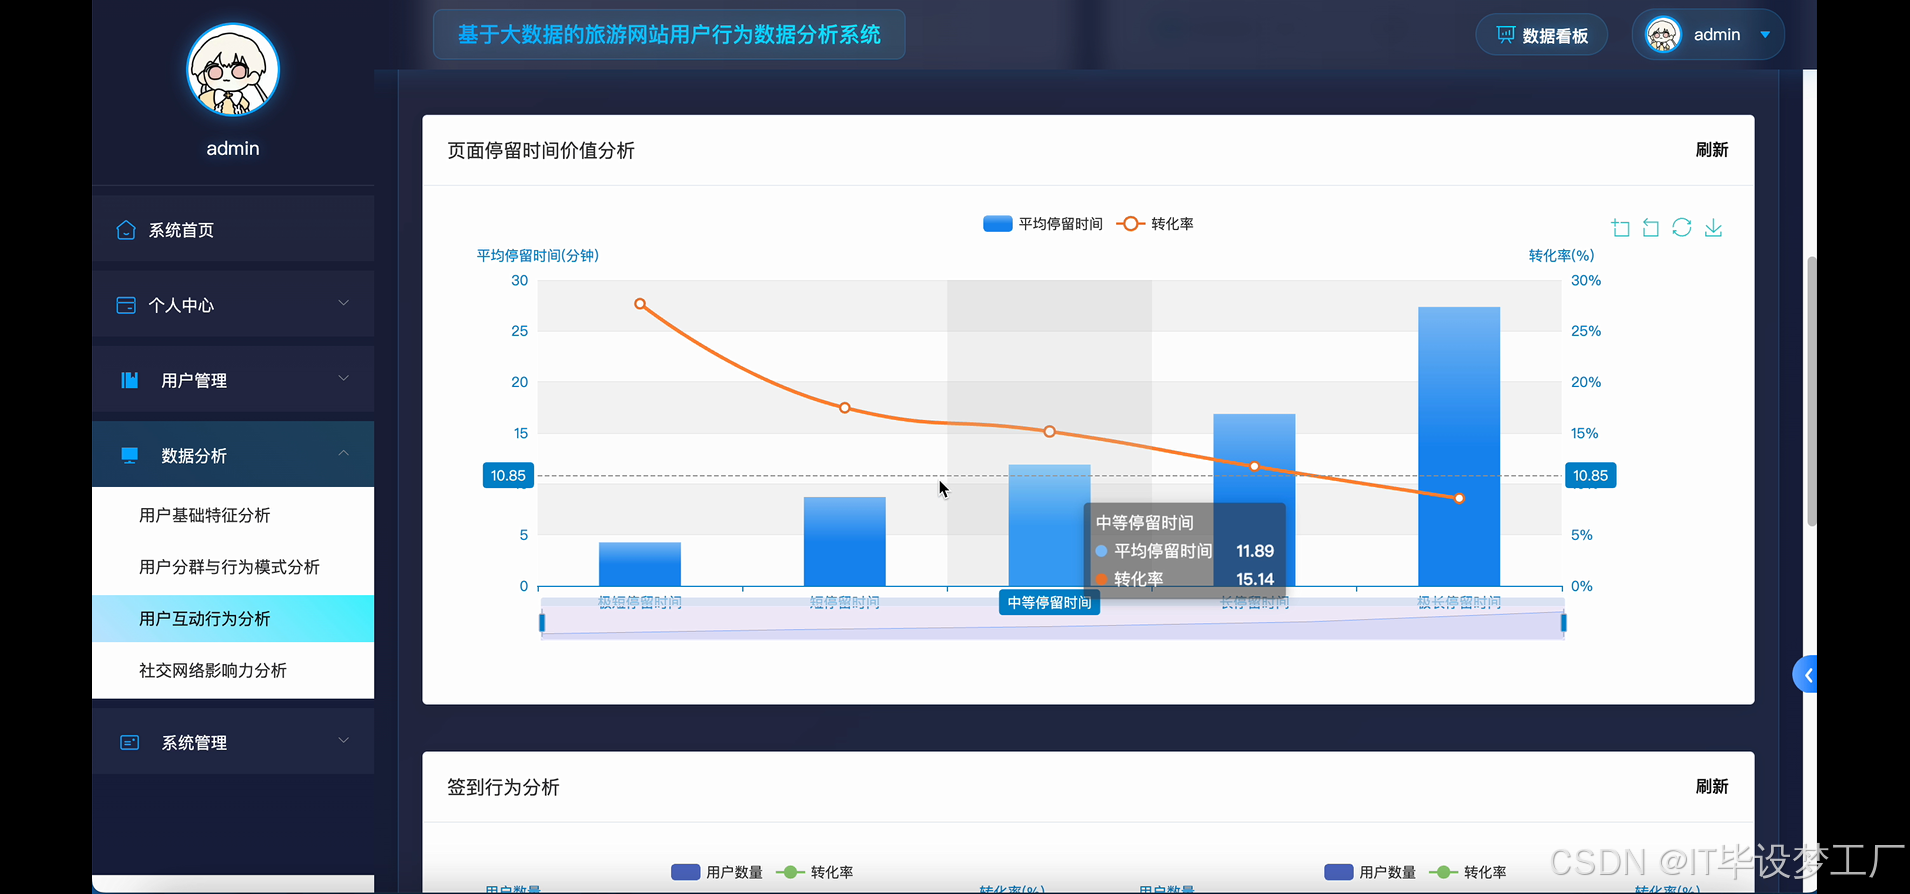The image size is (1910, 894).
Task: Click 刷新 on 页面停留时间价值分析 card
Action: (1711, 150)
